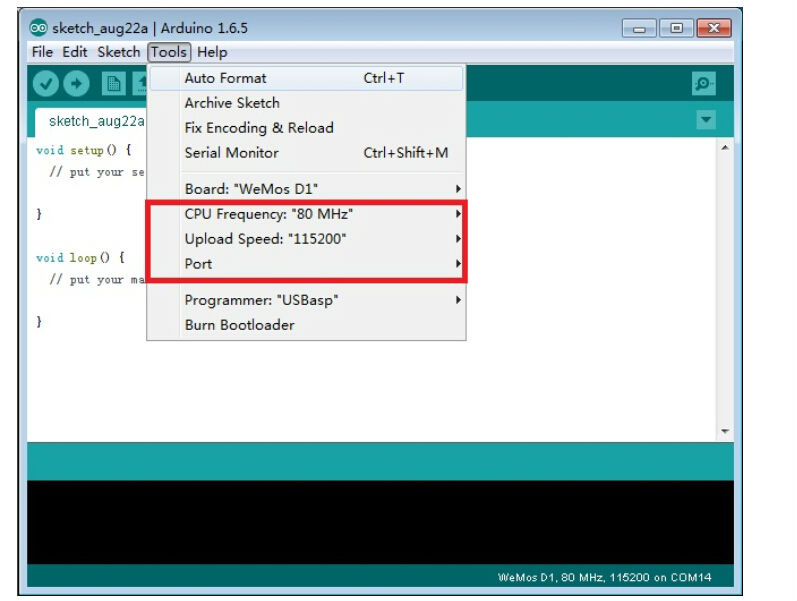
Task: Click Burn Bootloader menu item
Action: pos(240,325)
